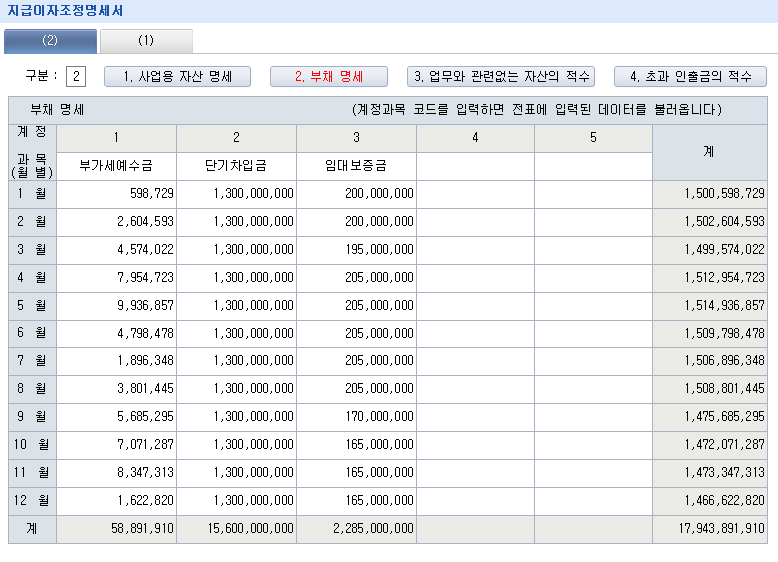The height and width of the screenshot is (562, 778).
Task: Select 2. 부채 명세 button
Action: click(328, 77)
